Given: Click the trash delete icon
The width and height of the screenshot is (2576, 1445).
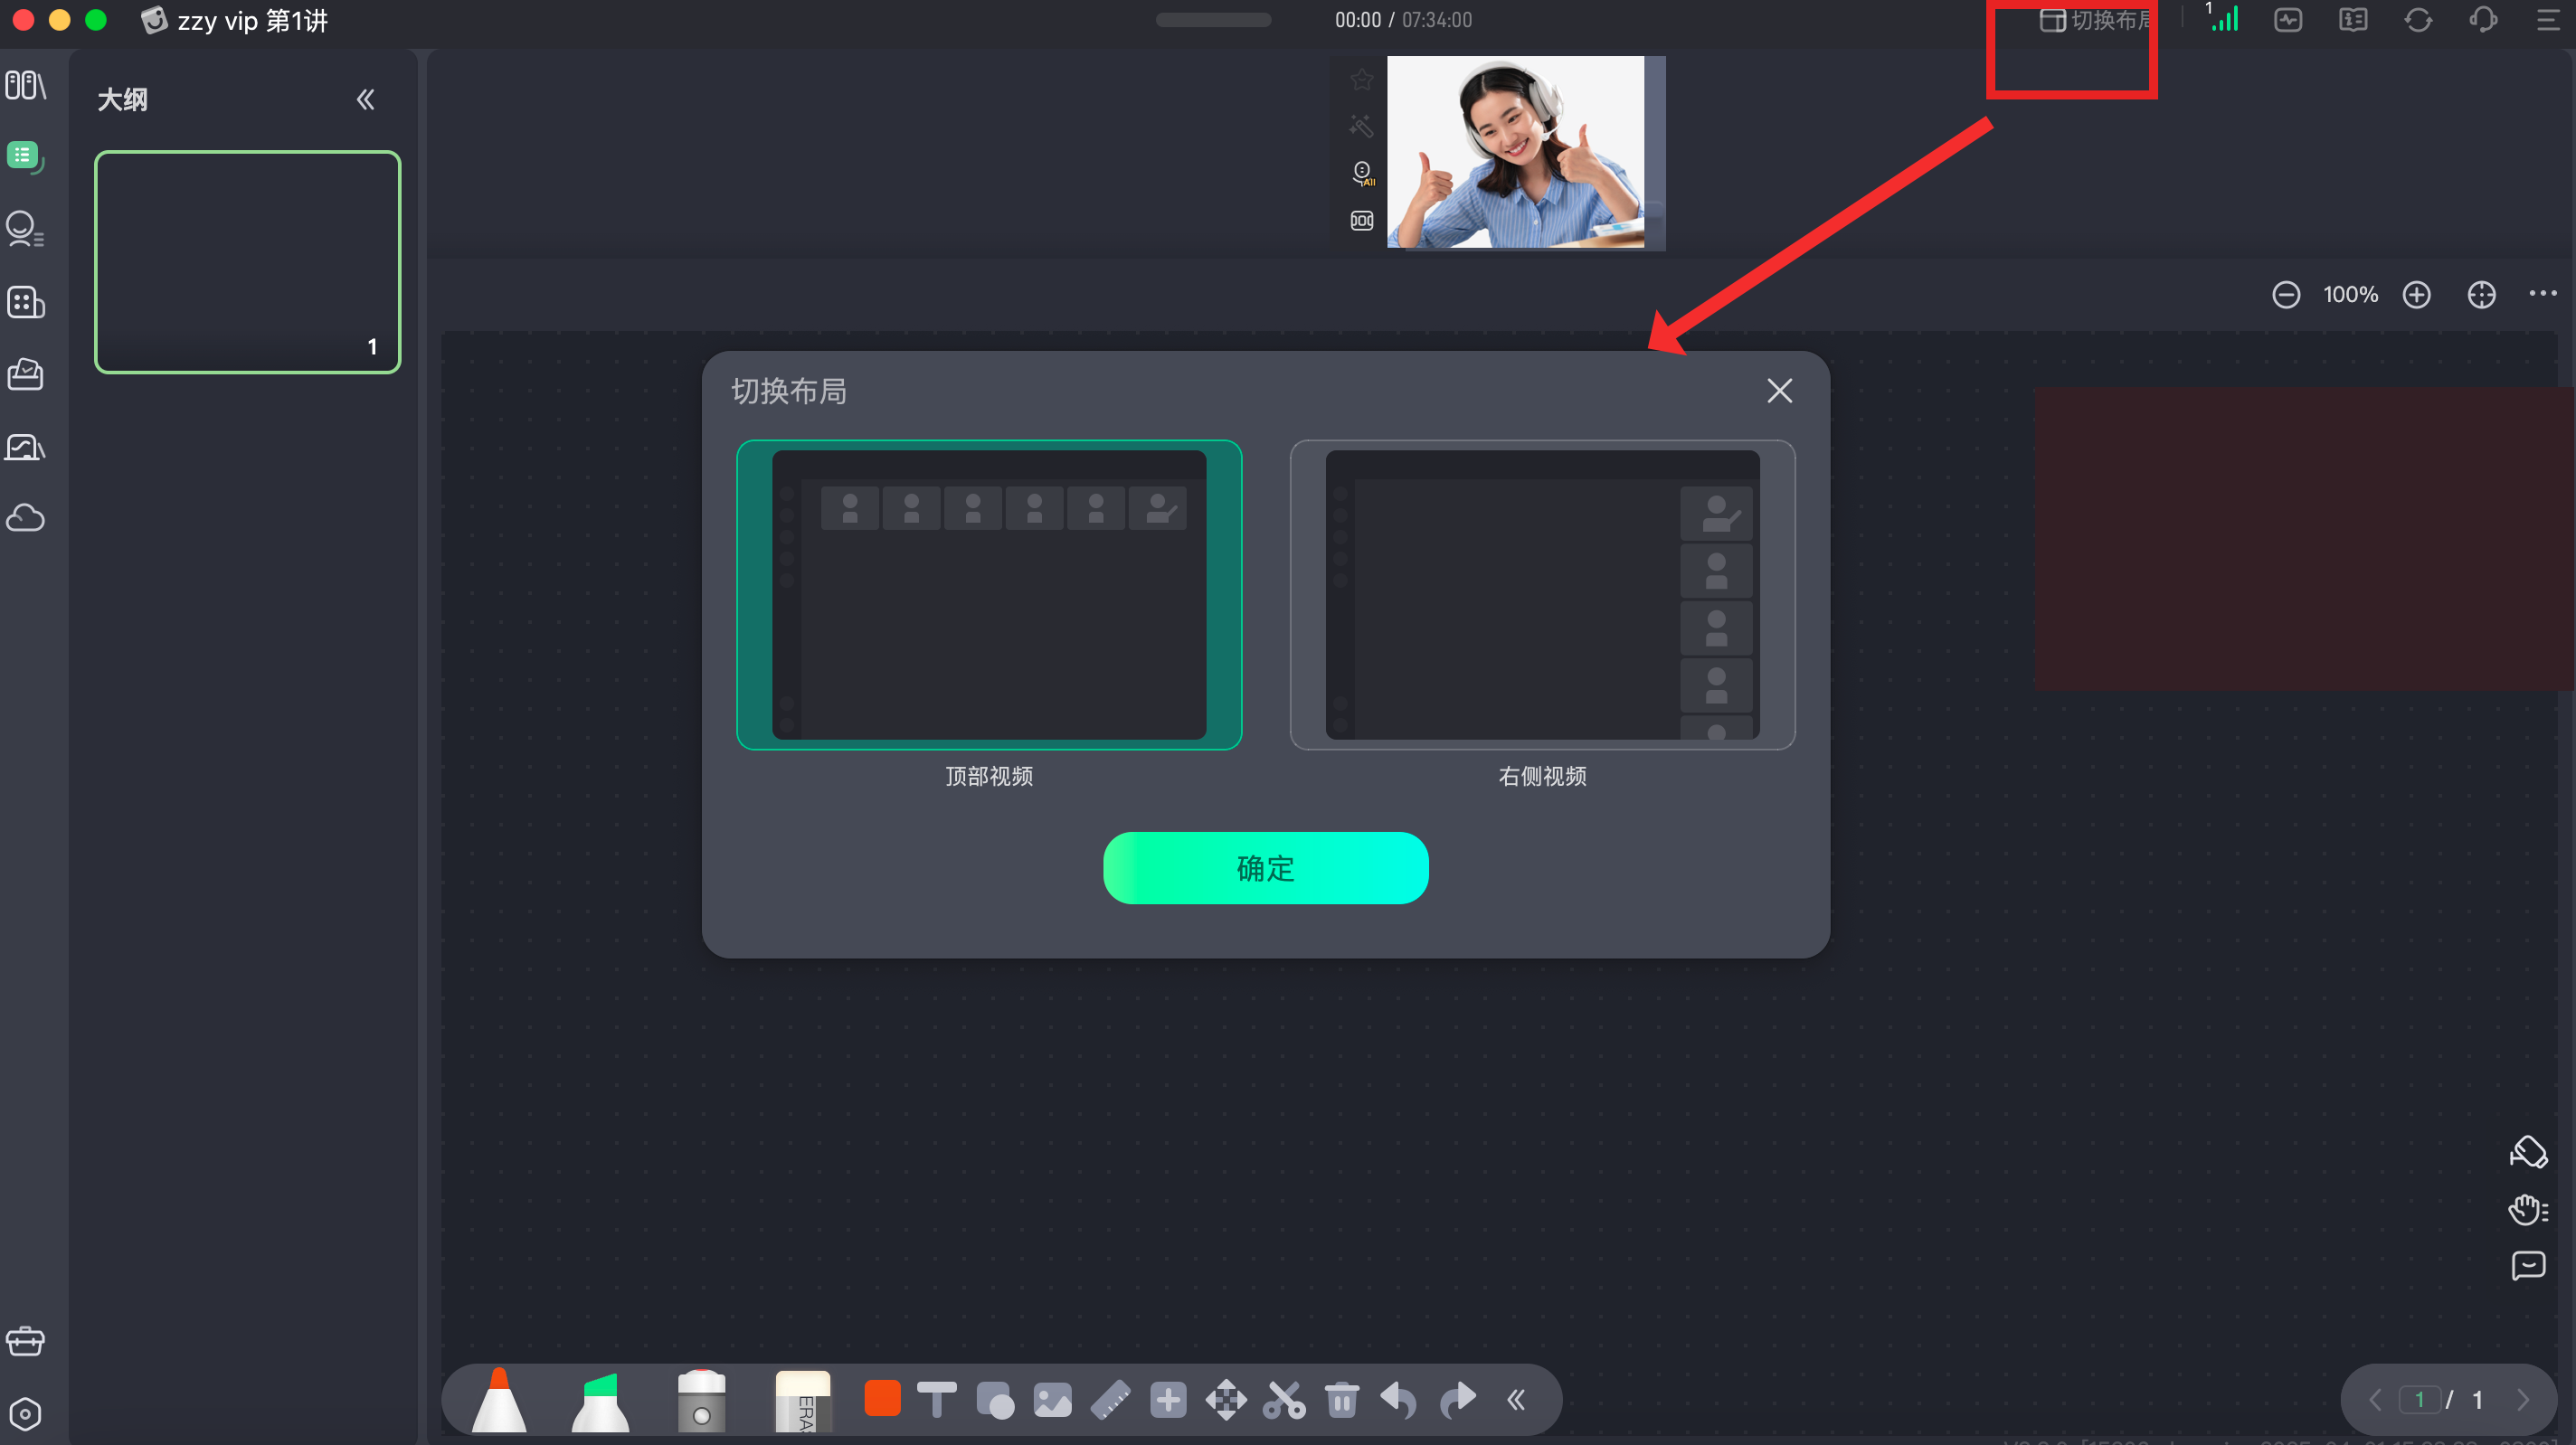Looking at the screenshot, I should pos(1342,1400).
